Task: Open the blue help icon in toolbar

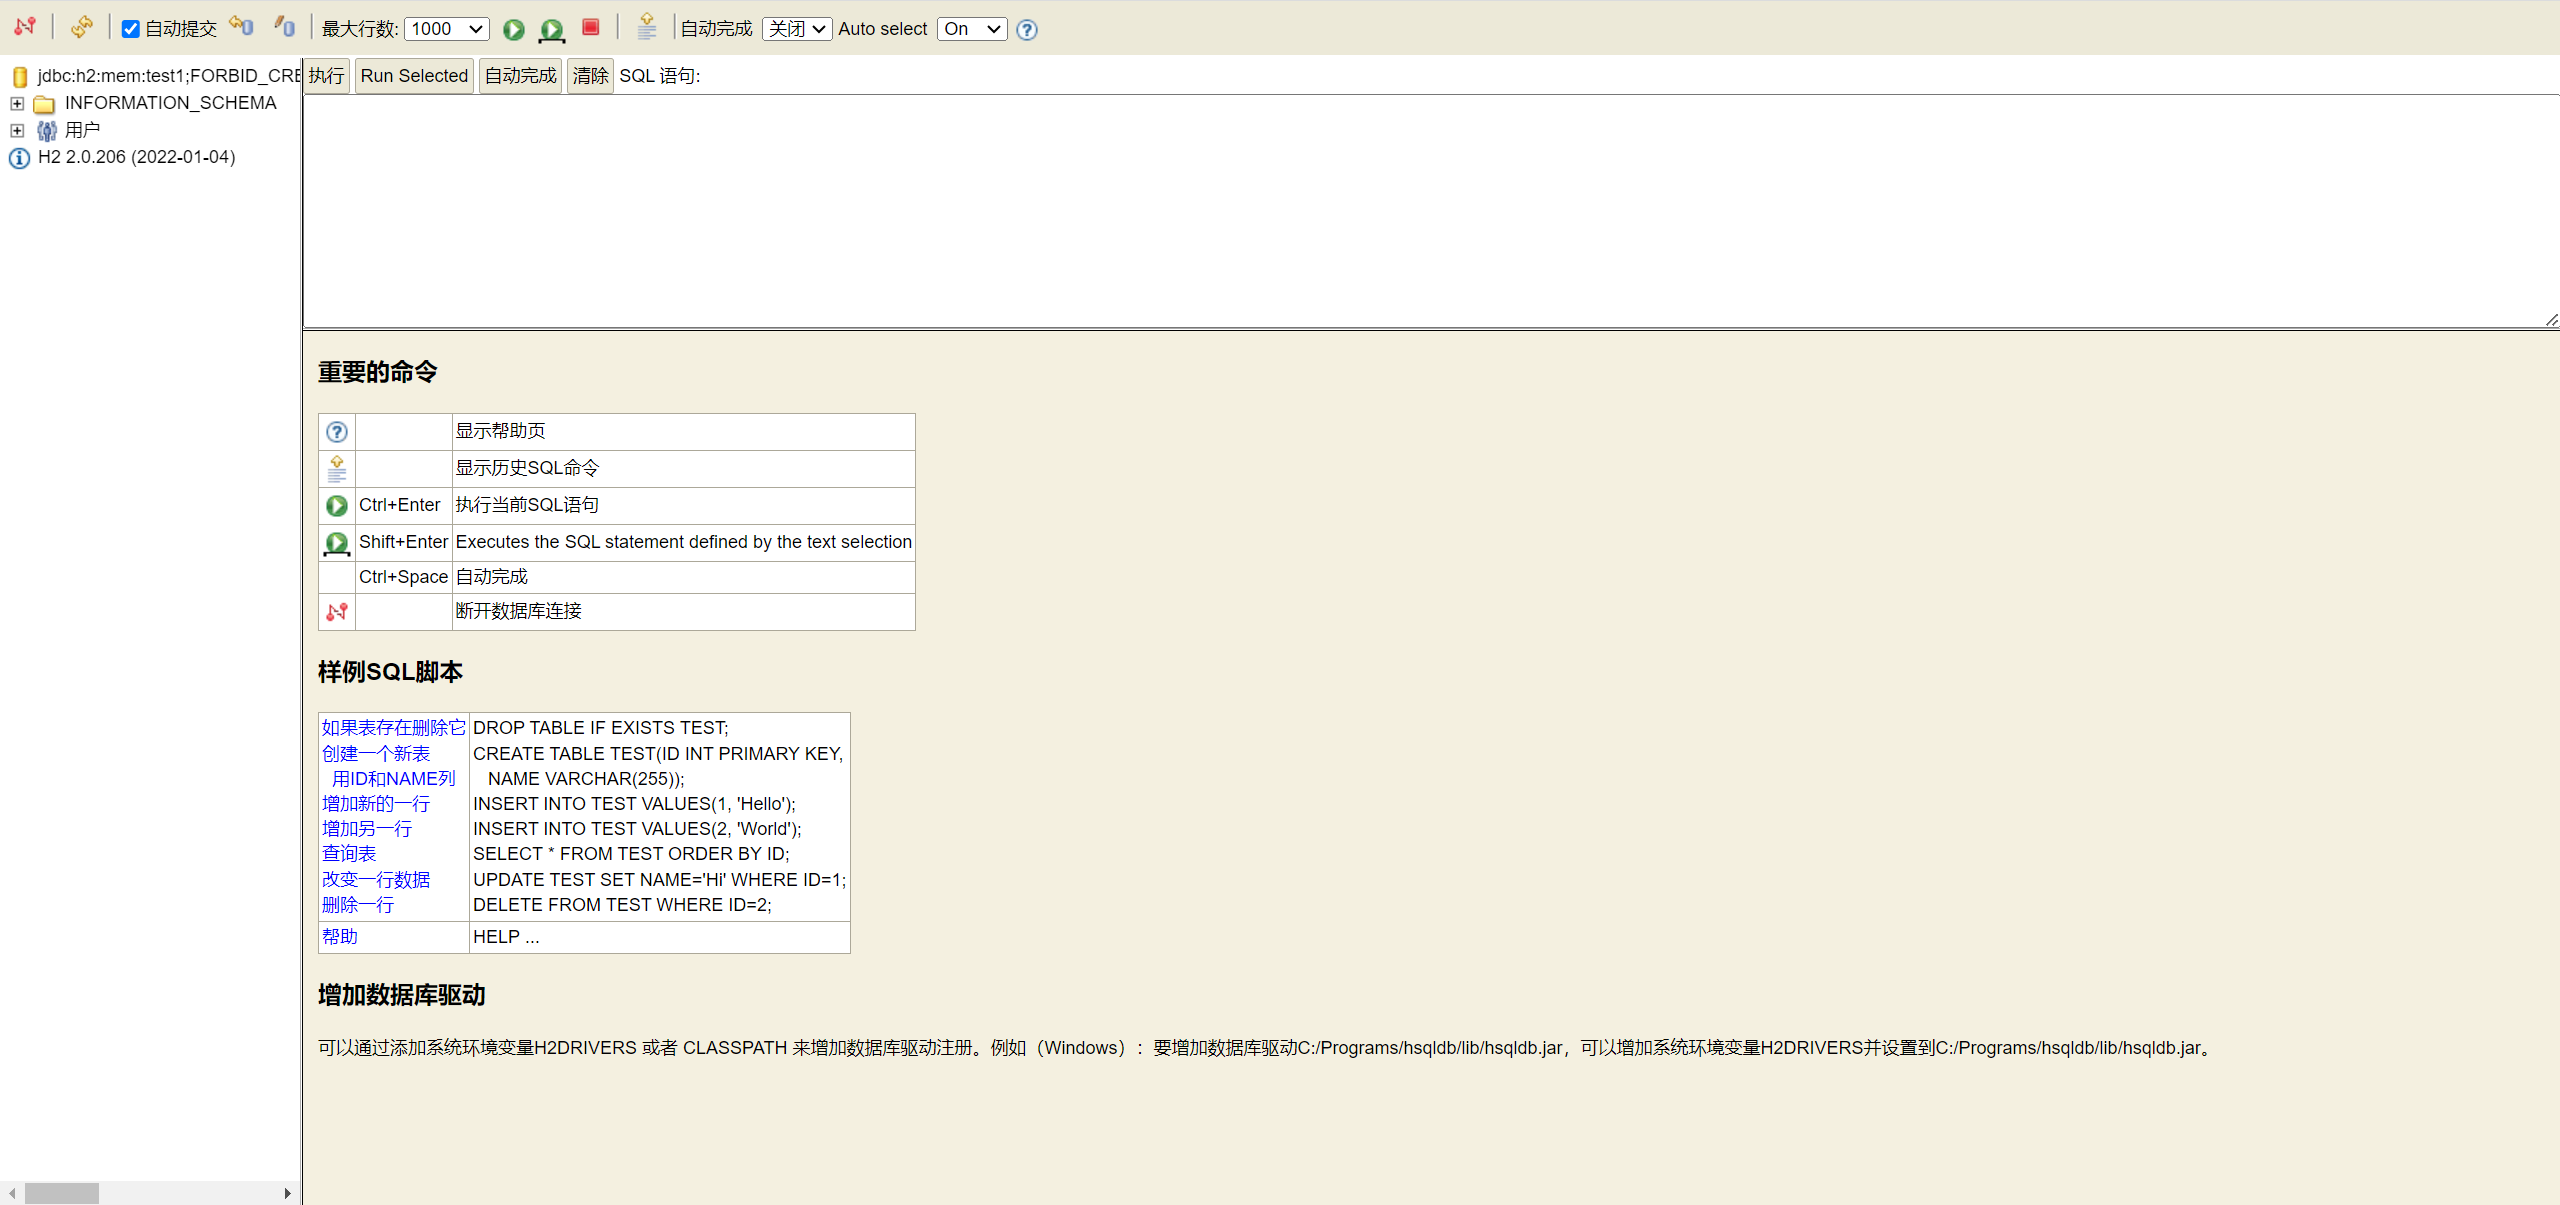Action: pyautogui.click(x=1027, y=29)
